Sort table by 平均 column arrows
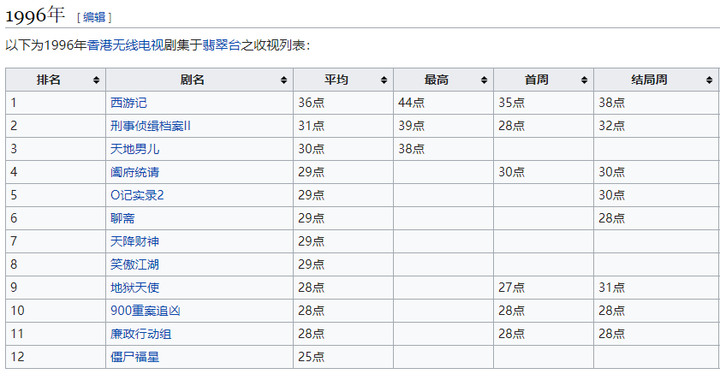Screen dimensions: 720x380 384,80
